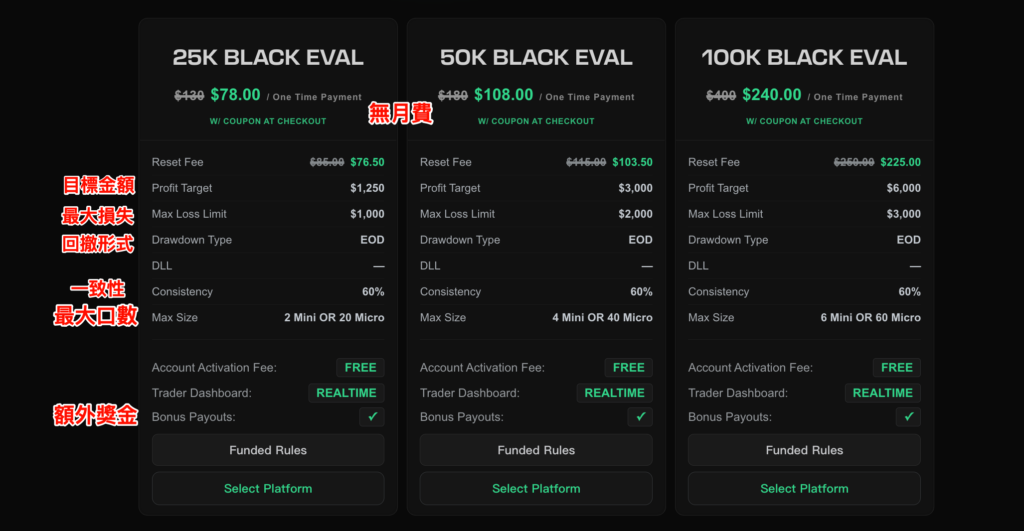Open Funded Rules for 100K Black Eval
This screenshot has width=1024, height=531.
point(804,450)
